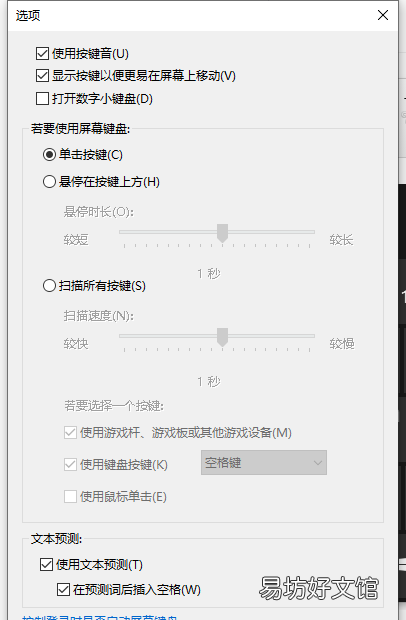This screenshot has width=406, height=620.
Task: Close the 选项 dialog window
Action: click(x=383, y=15)
